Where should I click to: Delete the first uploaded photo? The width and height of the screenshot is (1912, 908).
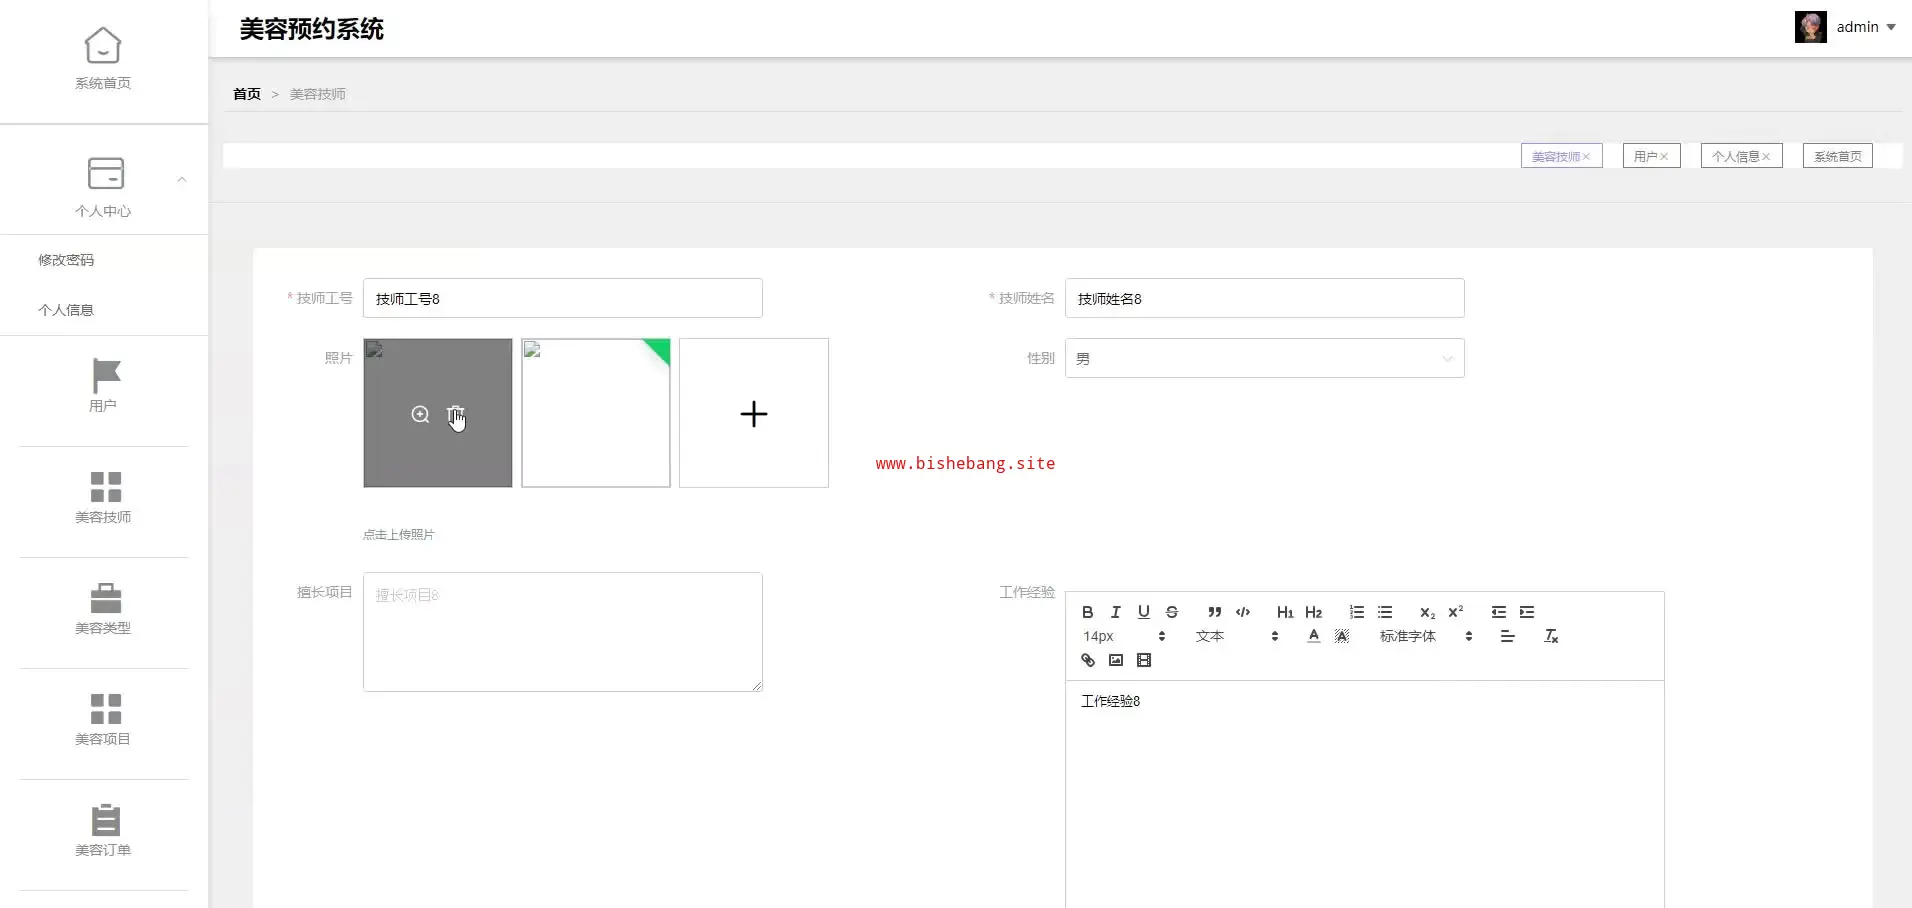pos(456,414)
